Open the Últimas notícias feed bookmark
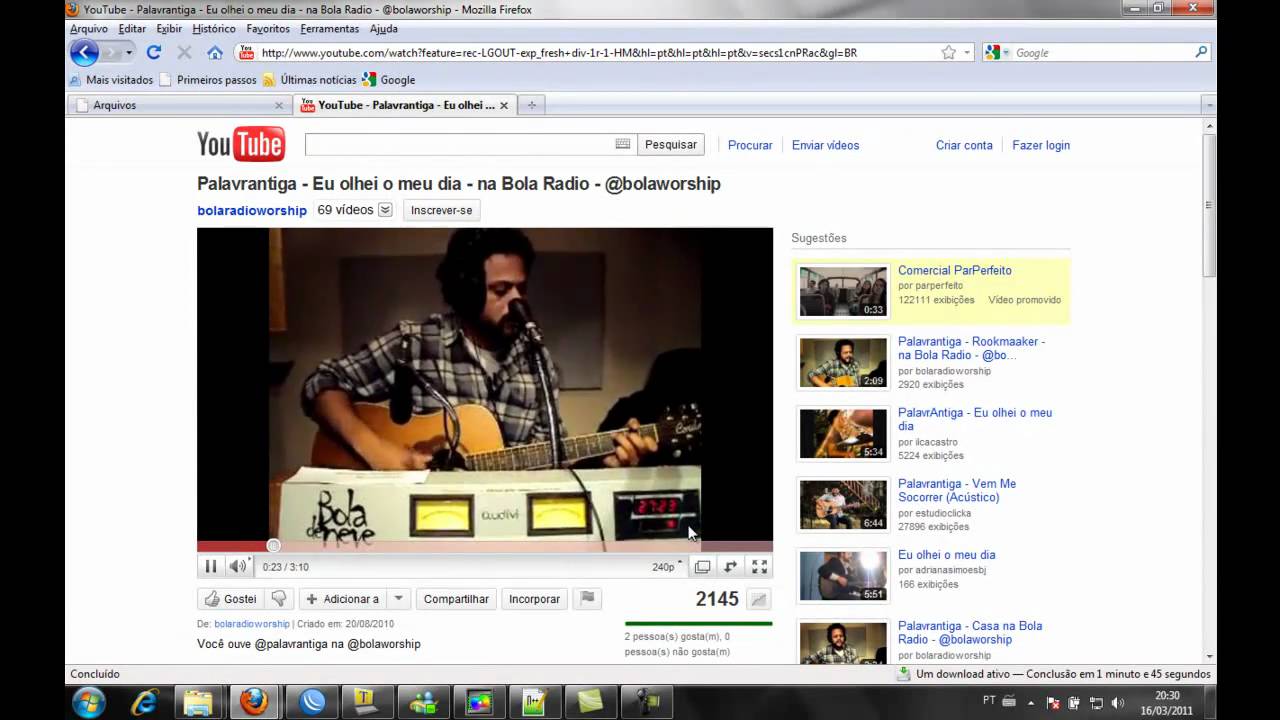The width and height of the screenshot is (1280, 720). (x=310, y=80)
